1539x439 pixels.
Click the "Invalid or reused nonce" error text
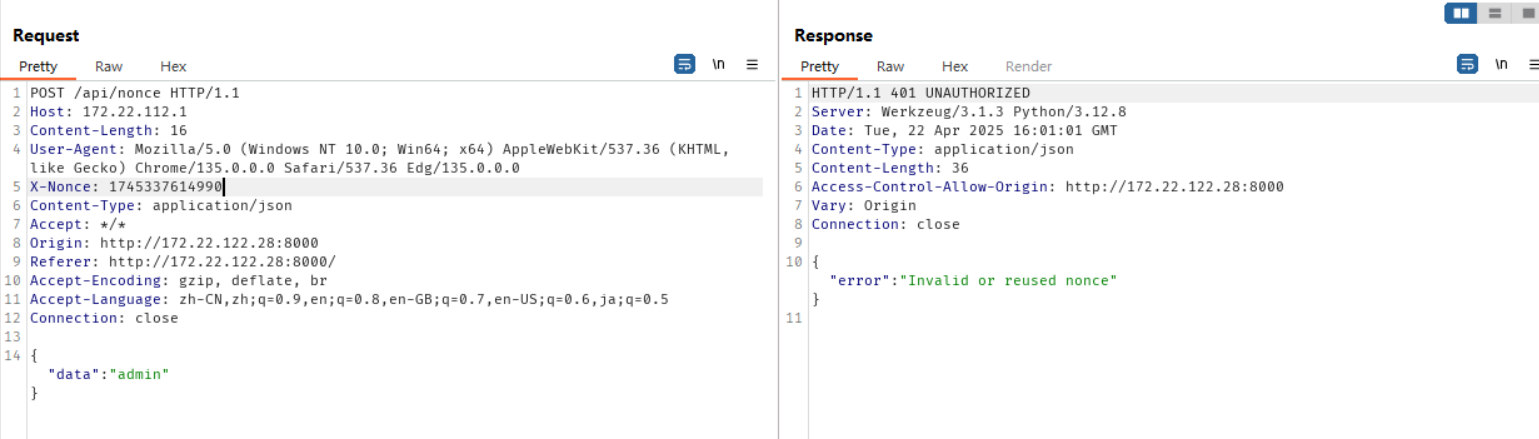(1008, 280)
